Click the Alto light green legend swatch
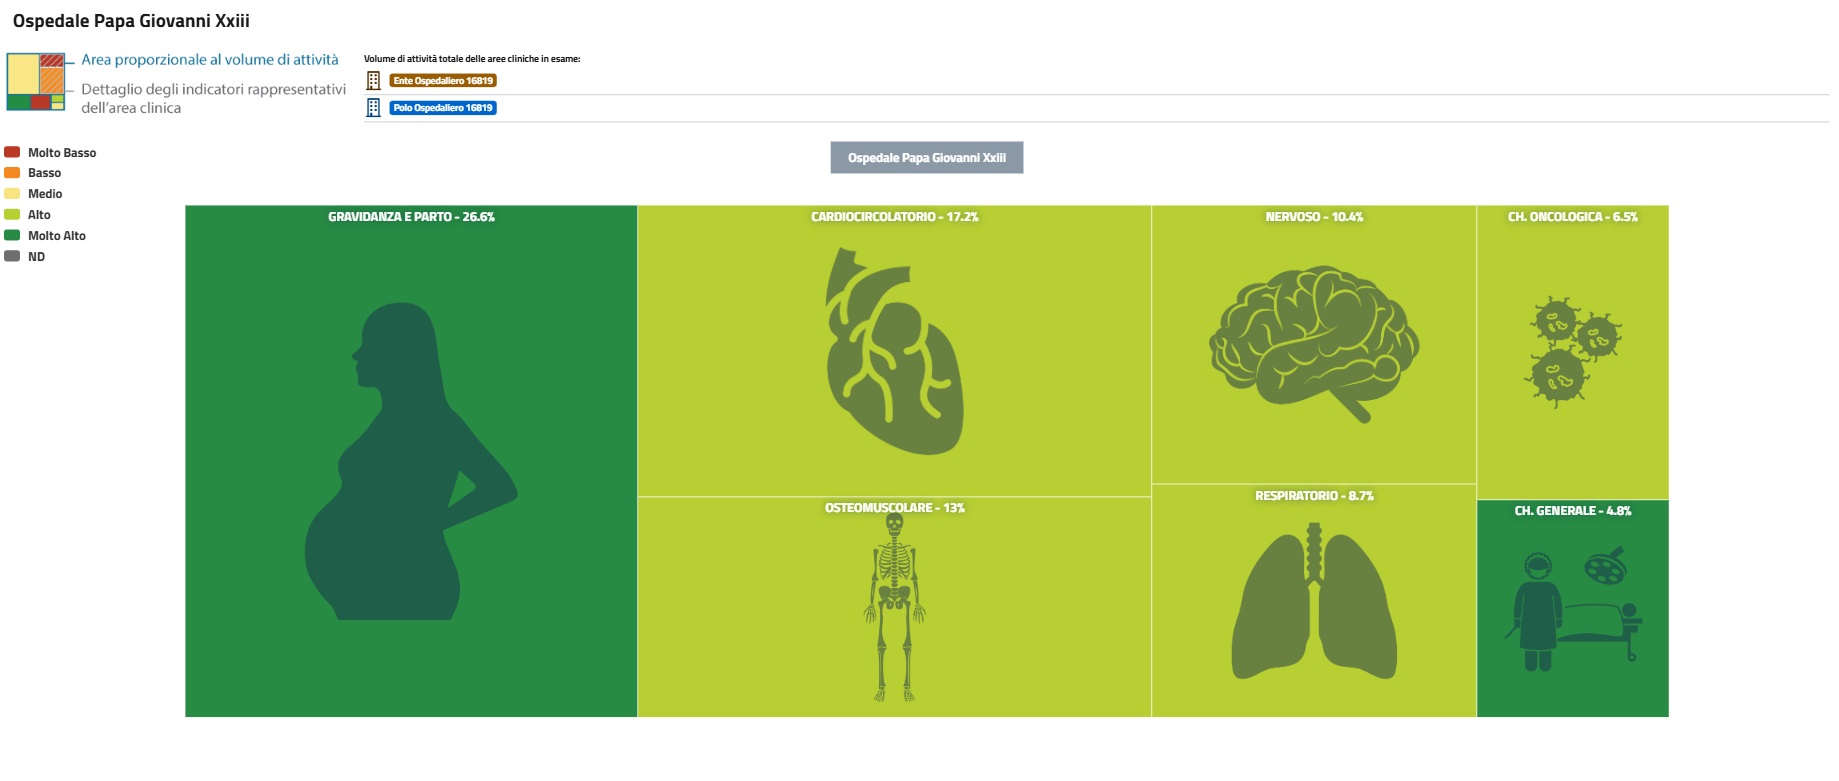 (12, 215)
